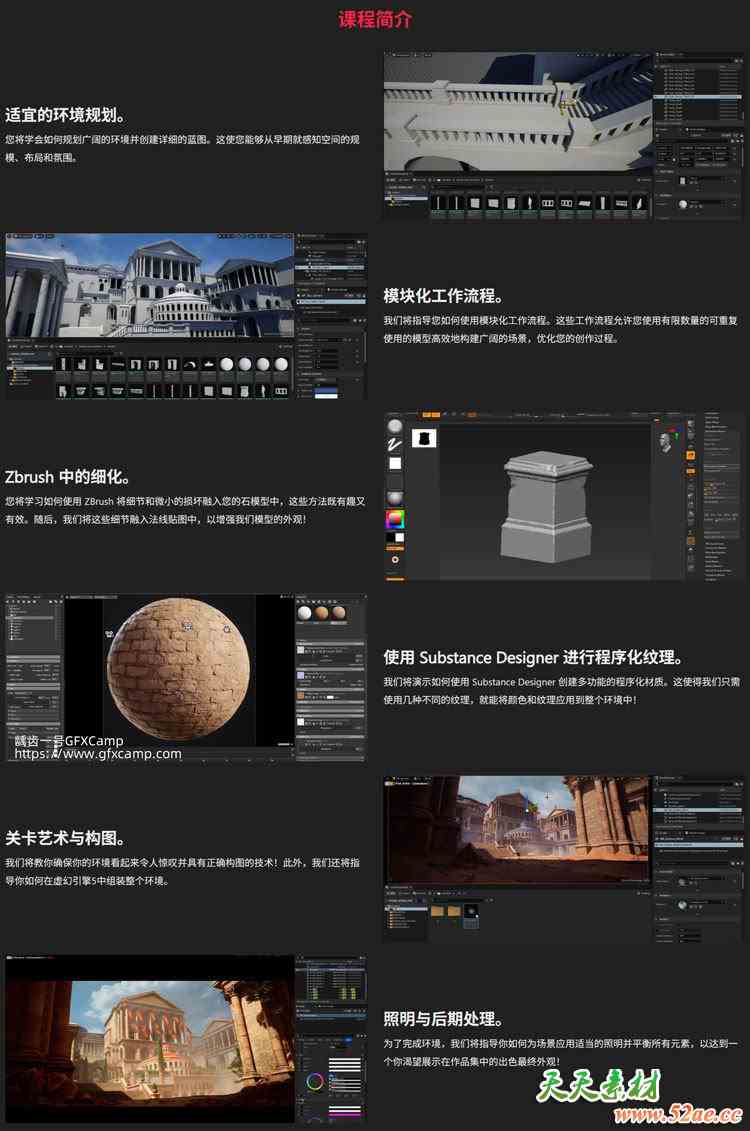Adjust the color wheel in the lighting screenshot

tap(314, 1082)
